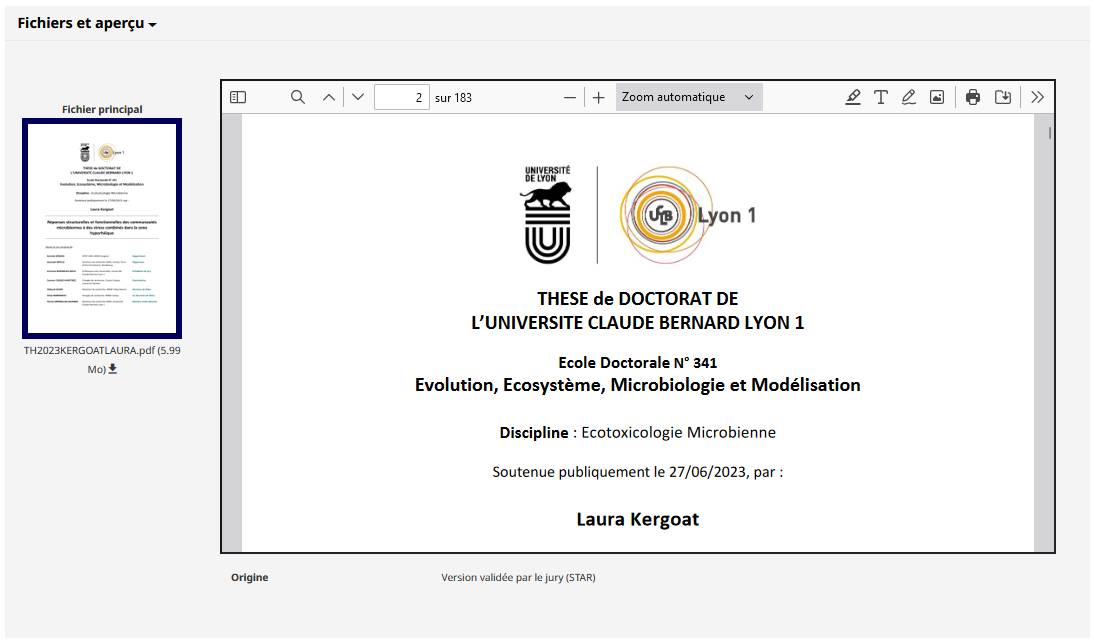Click the PDF viewer vertical scrollbar

pyautogui.click(x=1049, y=333)
